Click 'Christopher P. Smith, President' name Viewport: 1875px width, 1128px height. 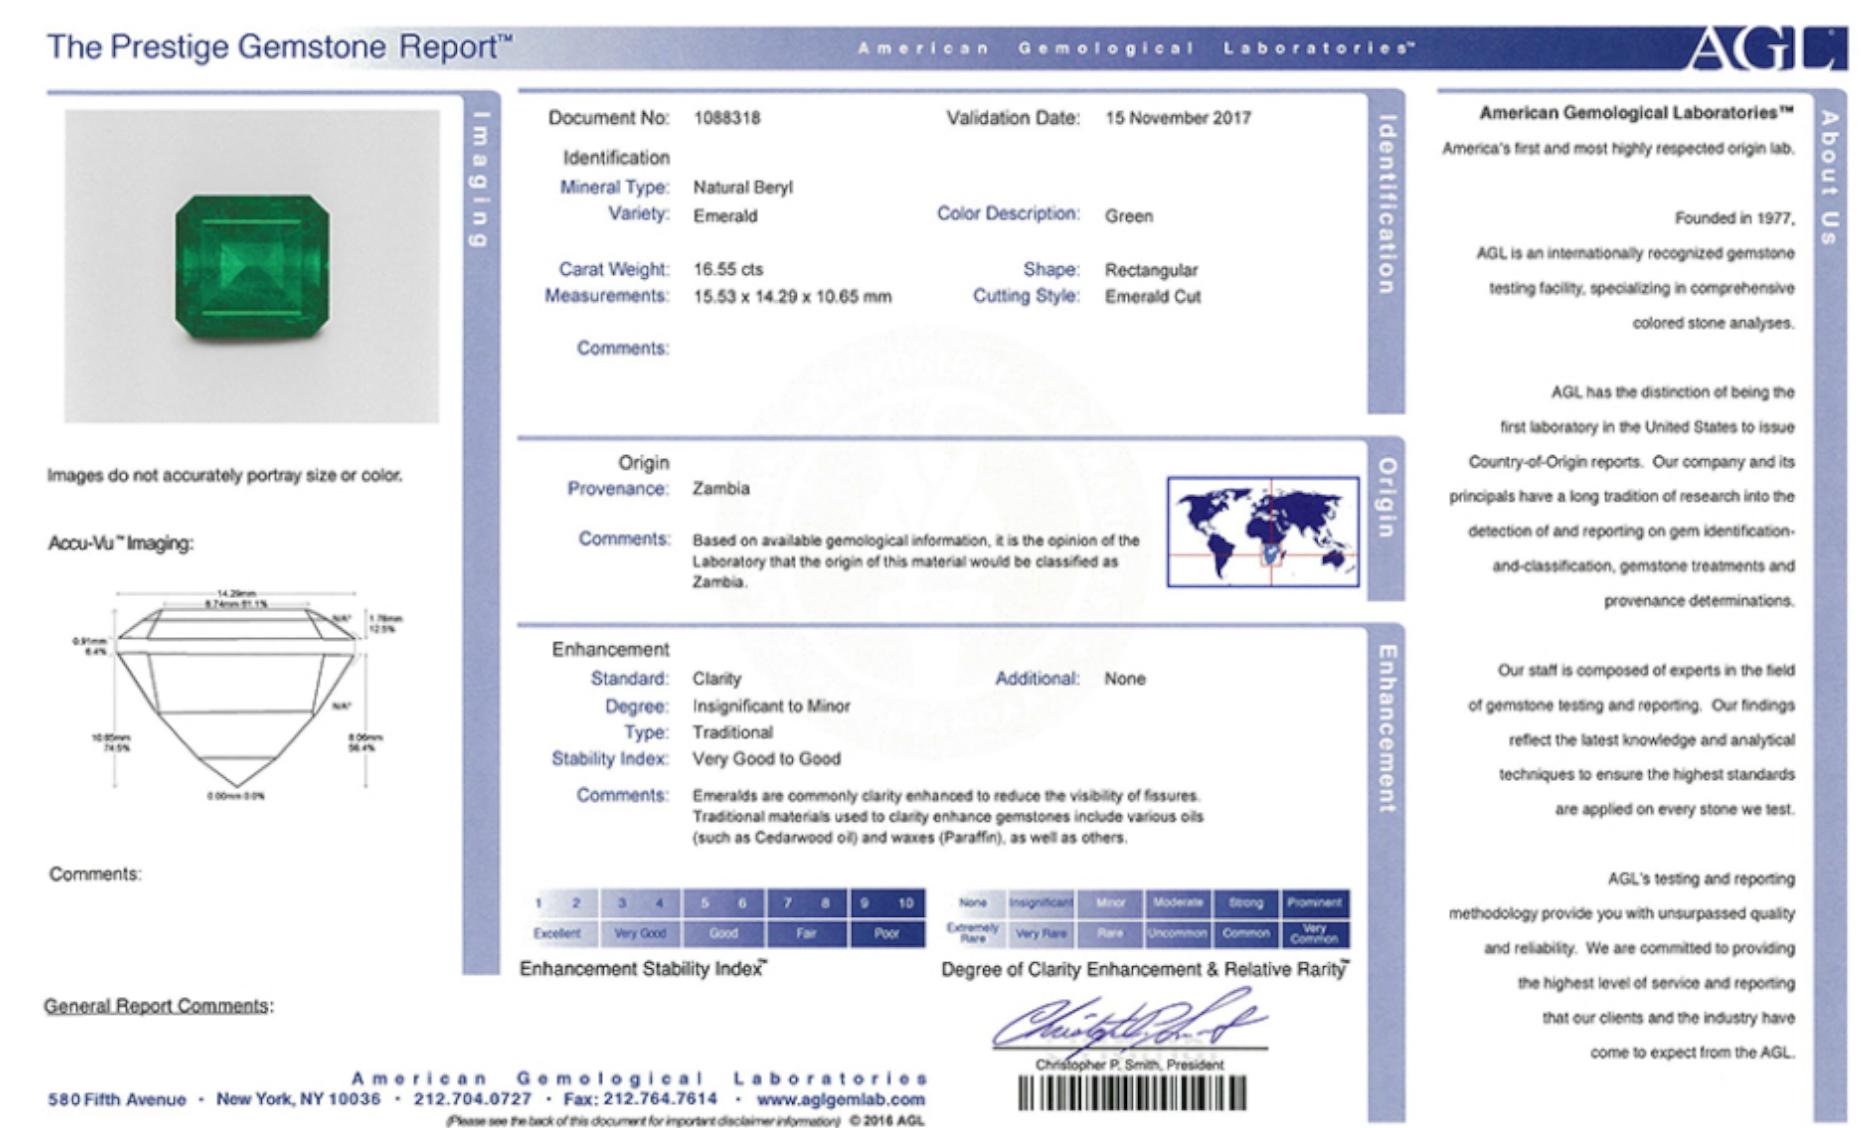tap(1129, 1065)
